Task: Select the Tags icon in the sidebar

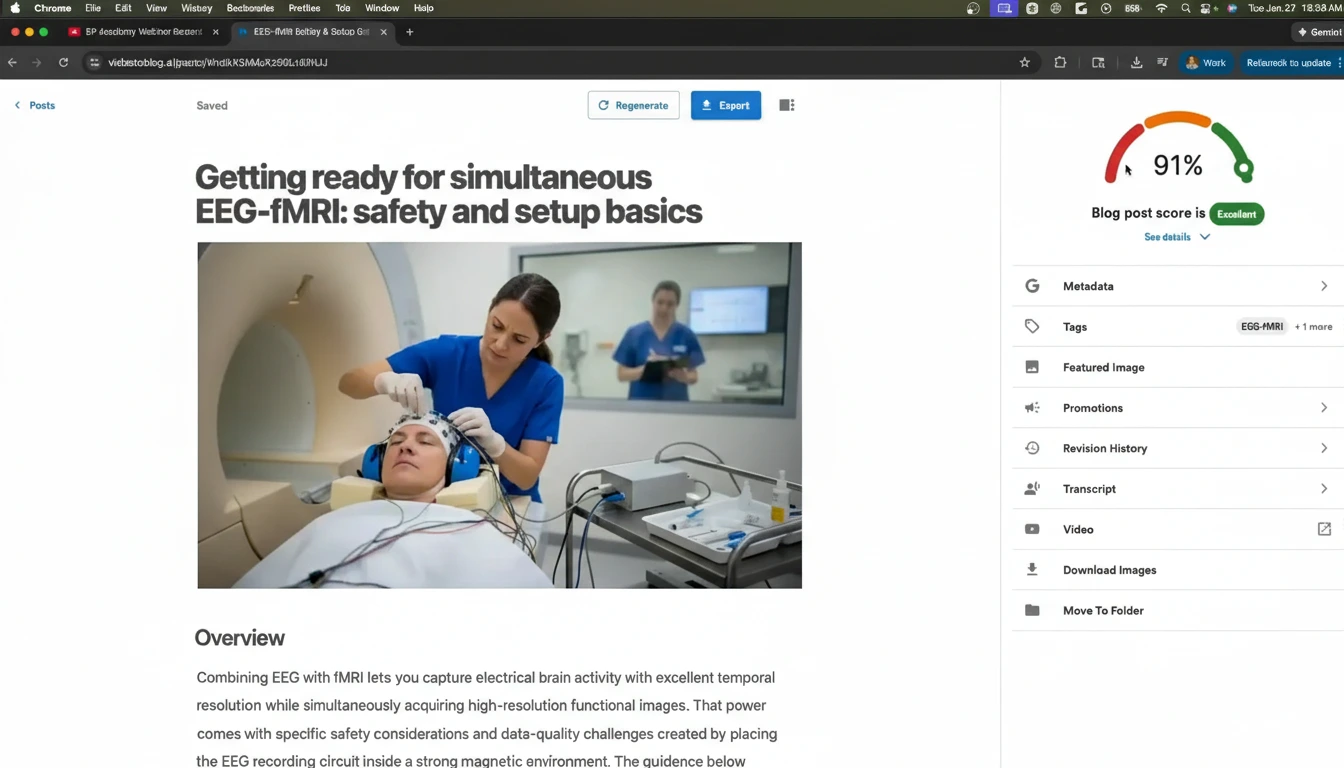Action: (1032, 326)
